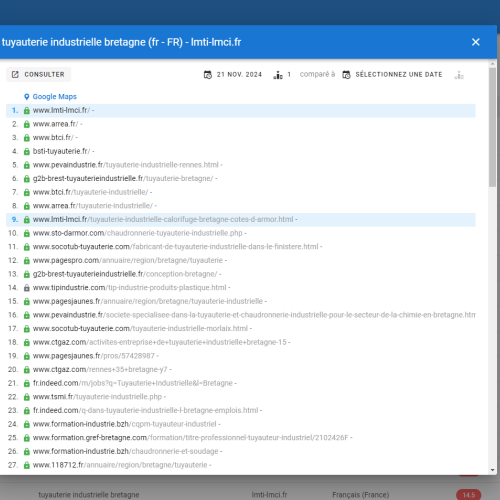This screenshot has width=500, height=500.
Task: Open www.sto-darmor.com chaudronnerie result
Action: coord(137,233)
